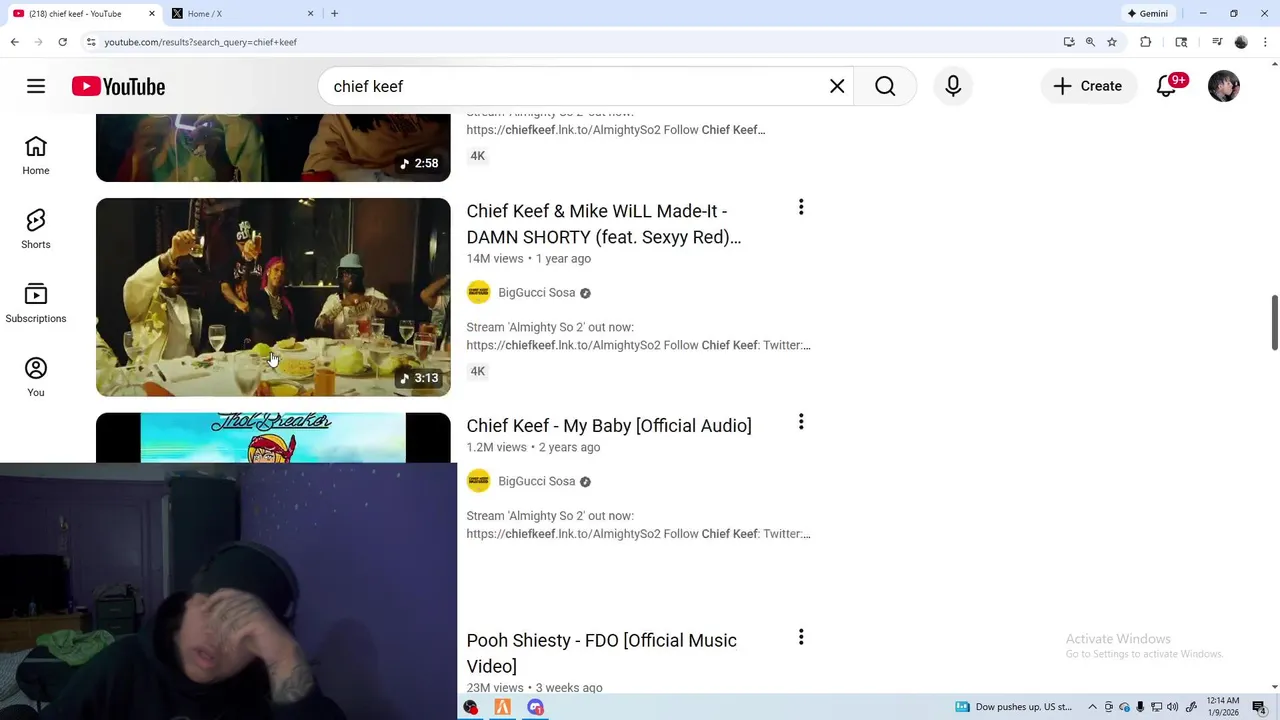Open DAMN SHORTY video thumbnail
Viewport: 1280px width, 720px height.
[273, 297]
